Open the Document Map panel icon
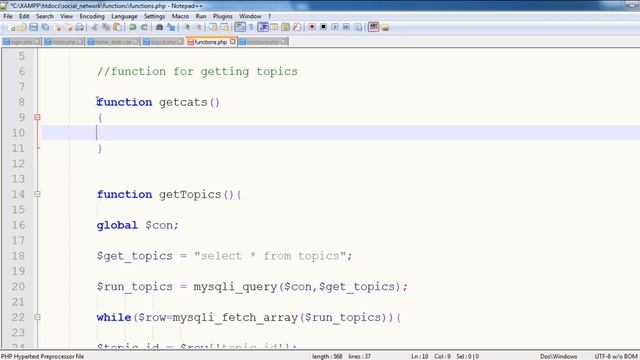This screenshot has width=640, height=360. pyautogui.click(x=285, y=27)
